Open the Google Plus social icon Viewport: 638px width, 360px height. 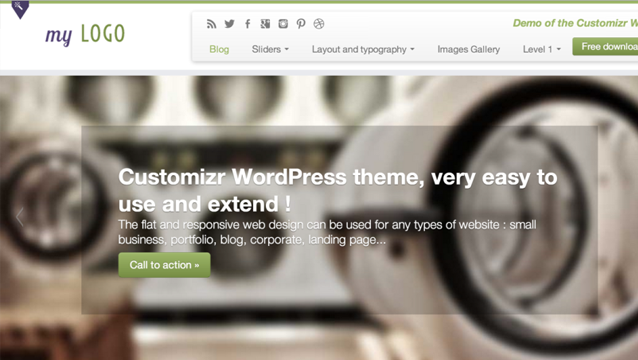(265, 24)
